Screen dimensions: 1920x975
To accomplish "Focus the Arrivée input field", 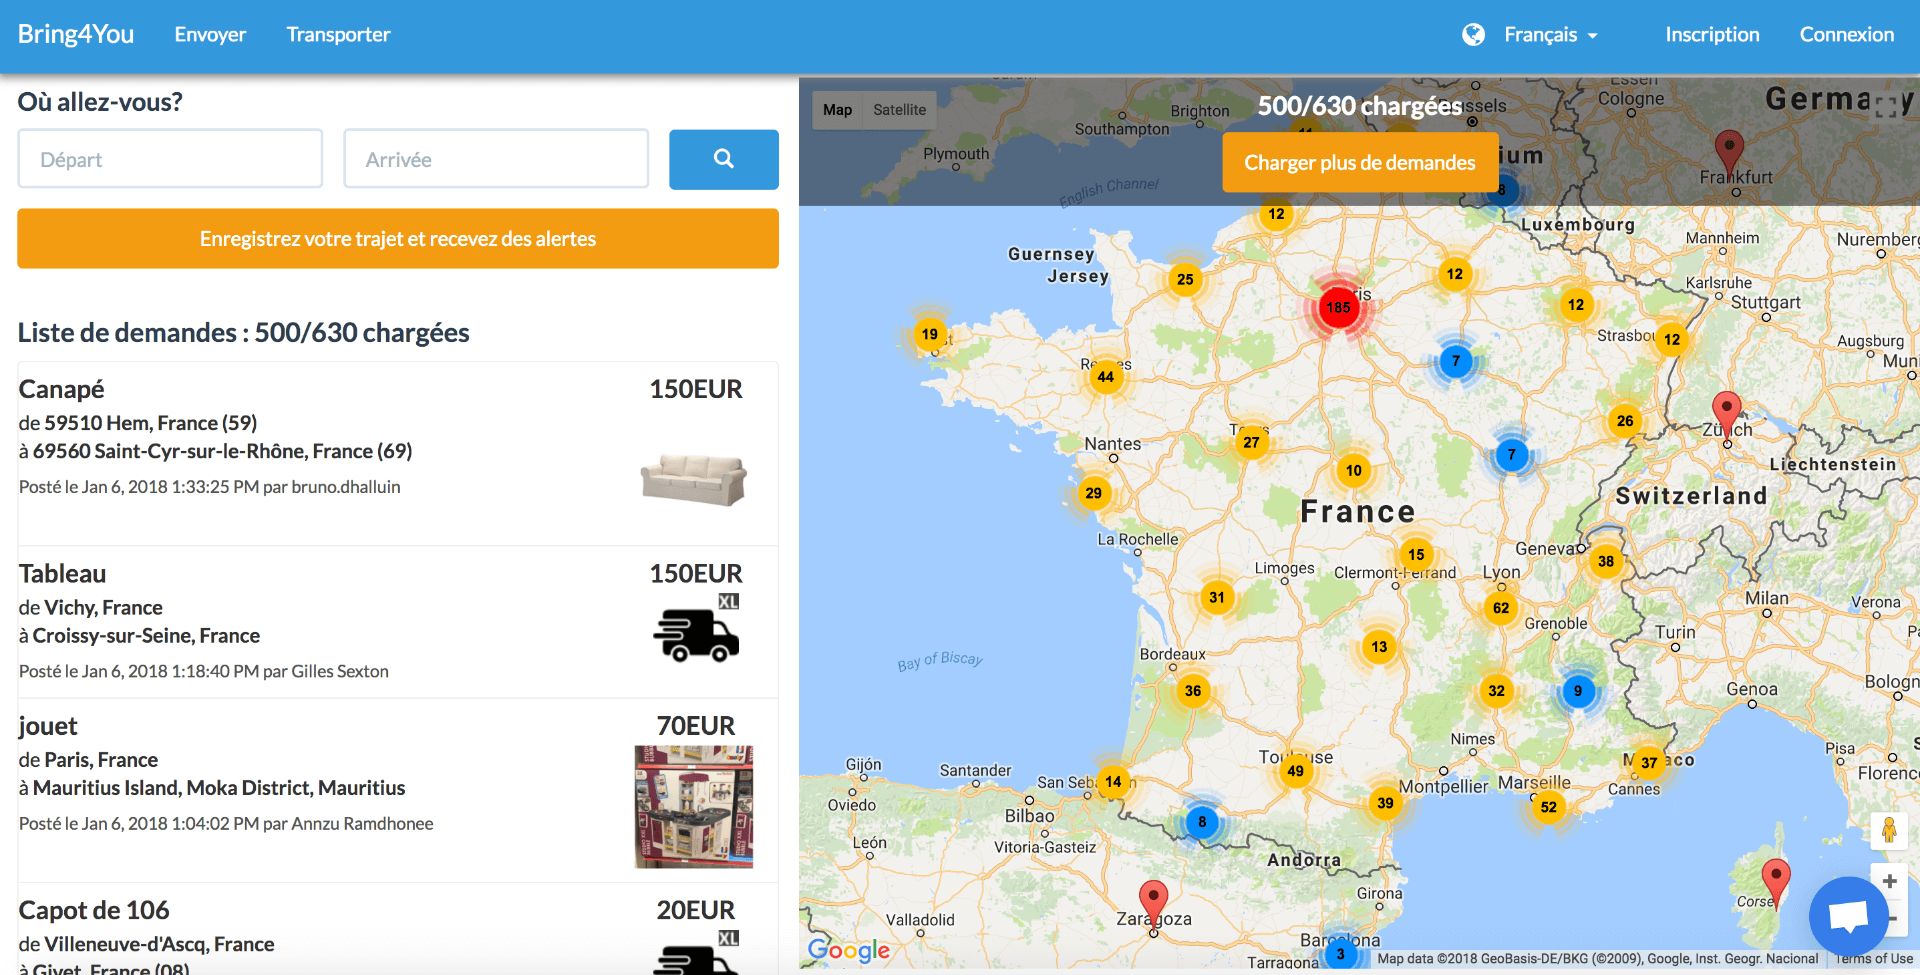I will tap(496, 159).
